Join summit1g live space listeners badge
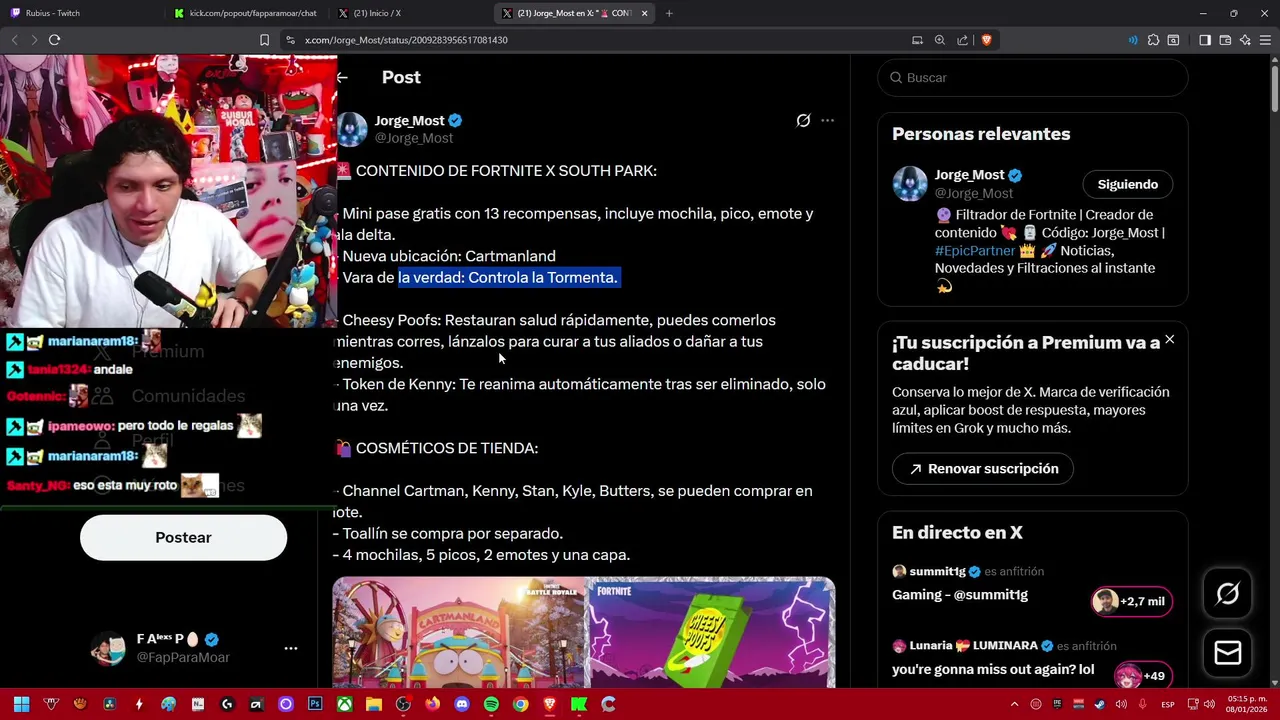The height and width of the screenshot is (720, 1280). [1131, 601]
